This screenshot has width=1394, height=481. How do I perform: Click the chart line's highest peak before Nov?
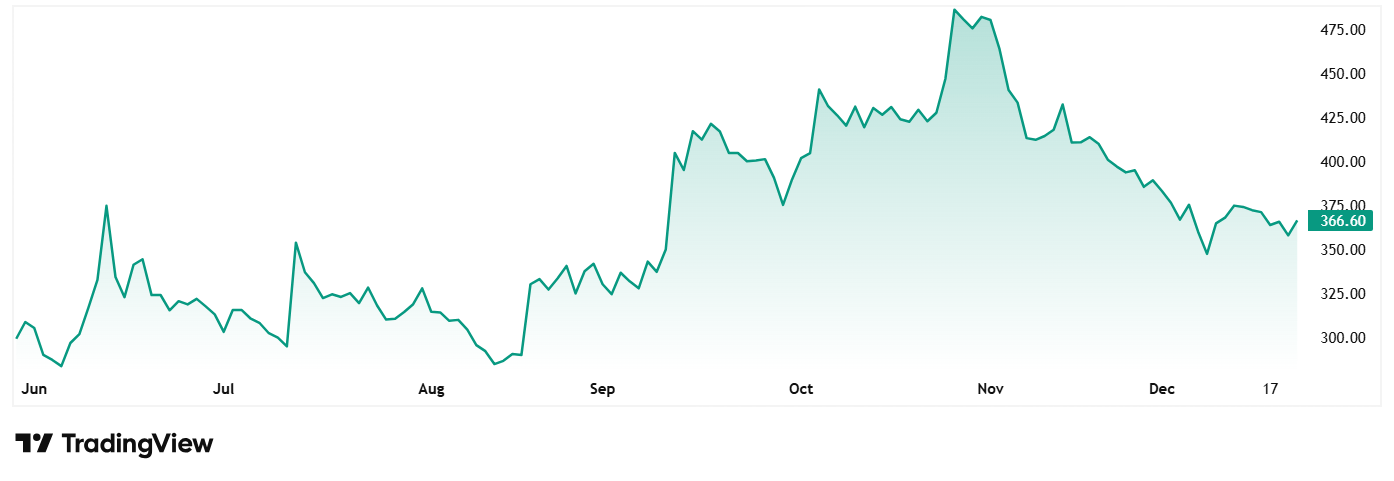pyautogui.click(x=955, y=10)
